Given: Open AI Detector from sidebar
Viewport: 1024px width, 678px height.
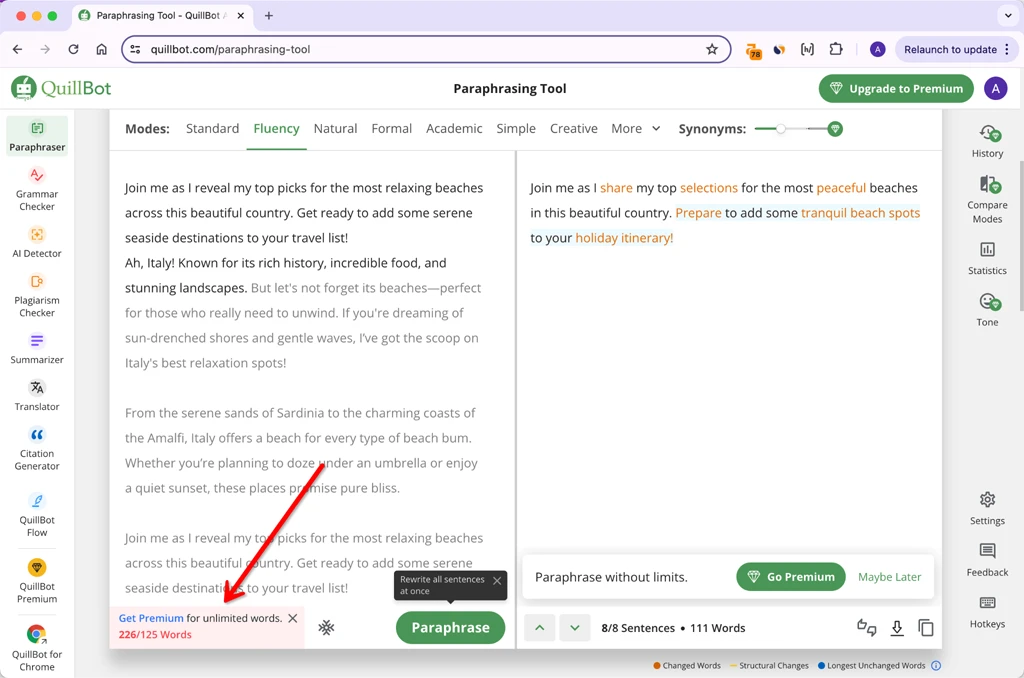Looking at the screenshot, I should [x=37, y=242].
